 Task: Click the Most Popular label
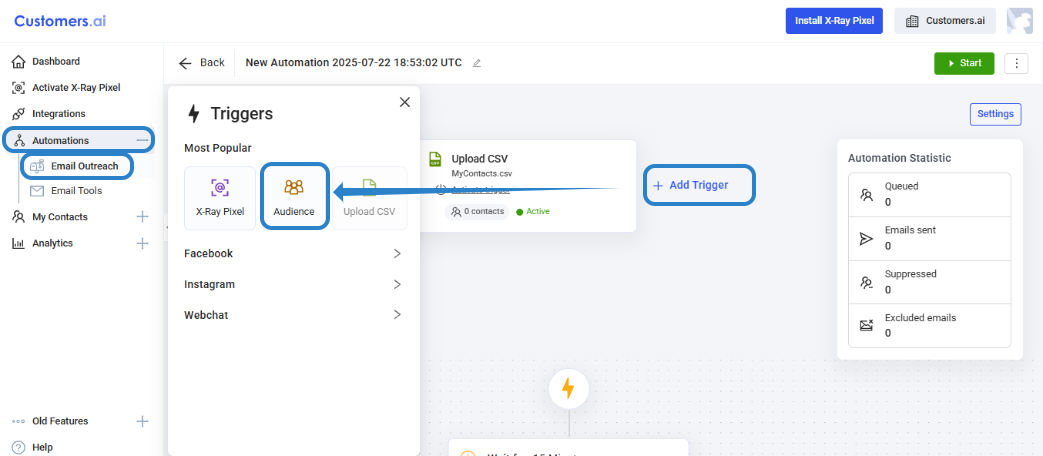pos(218,148)
